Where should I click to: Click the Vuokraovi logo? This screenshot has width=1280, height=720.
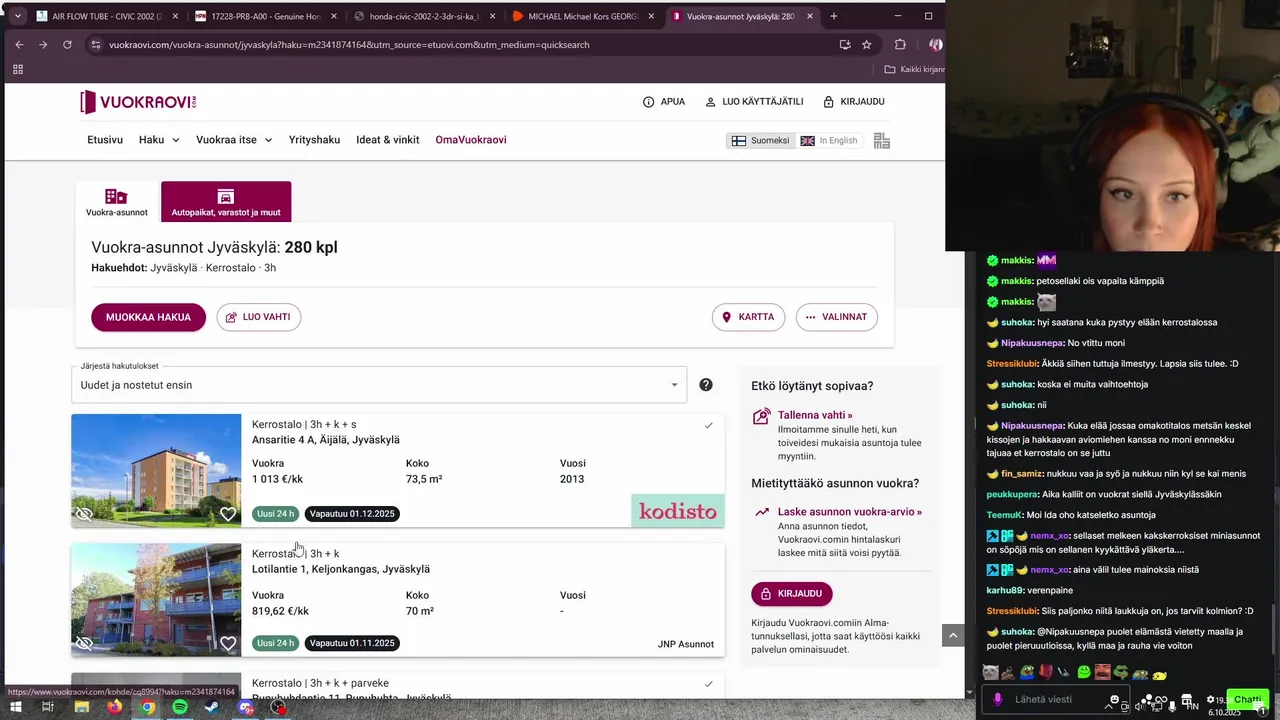coord(138,102)
